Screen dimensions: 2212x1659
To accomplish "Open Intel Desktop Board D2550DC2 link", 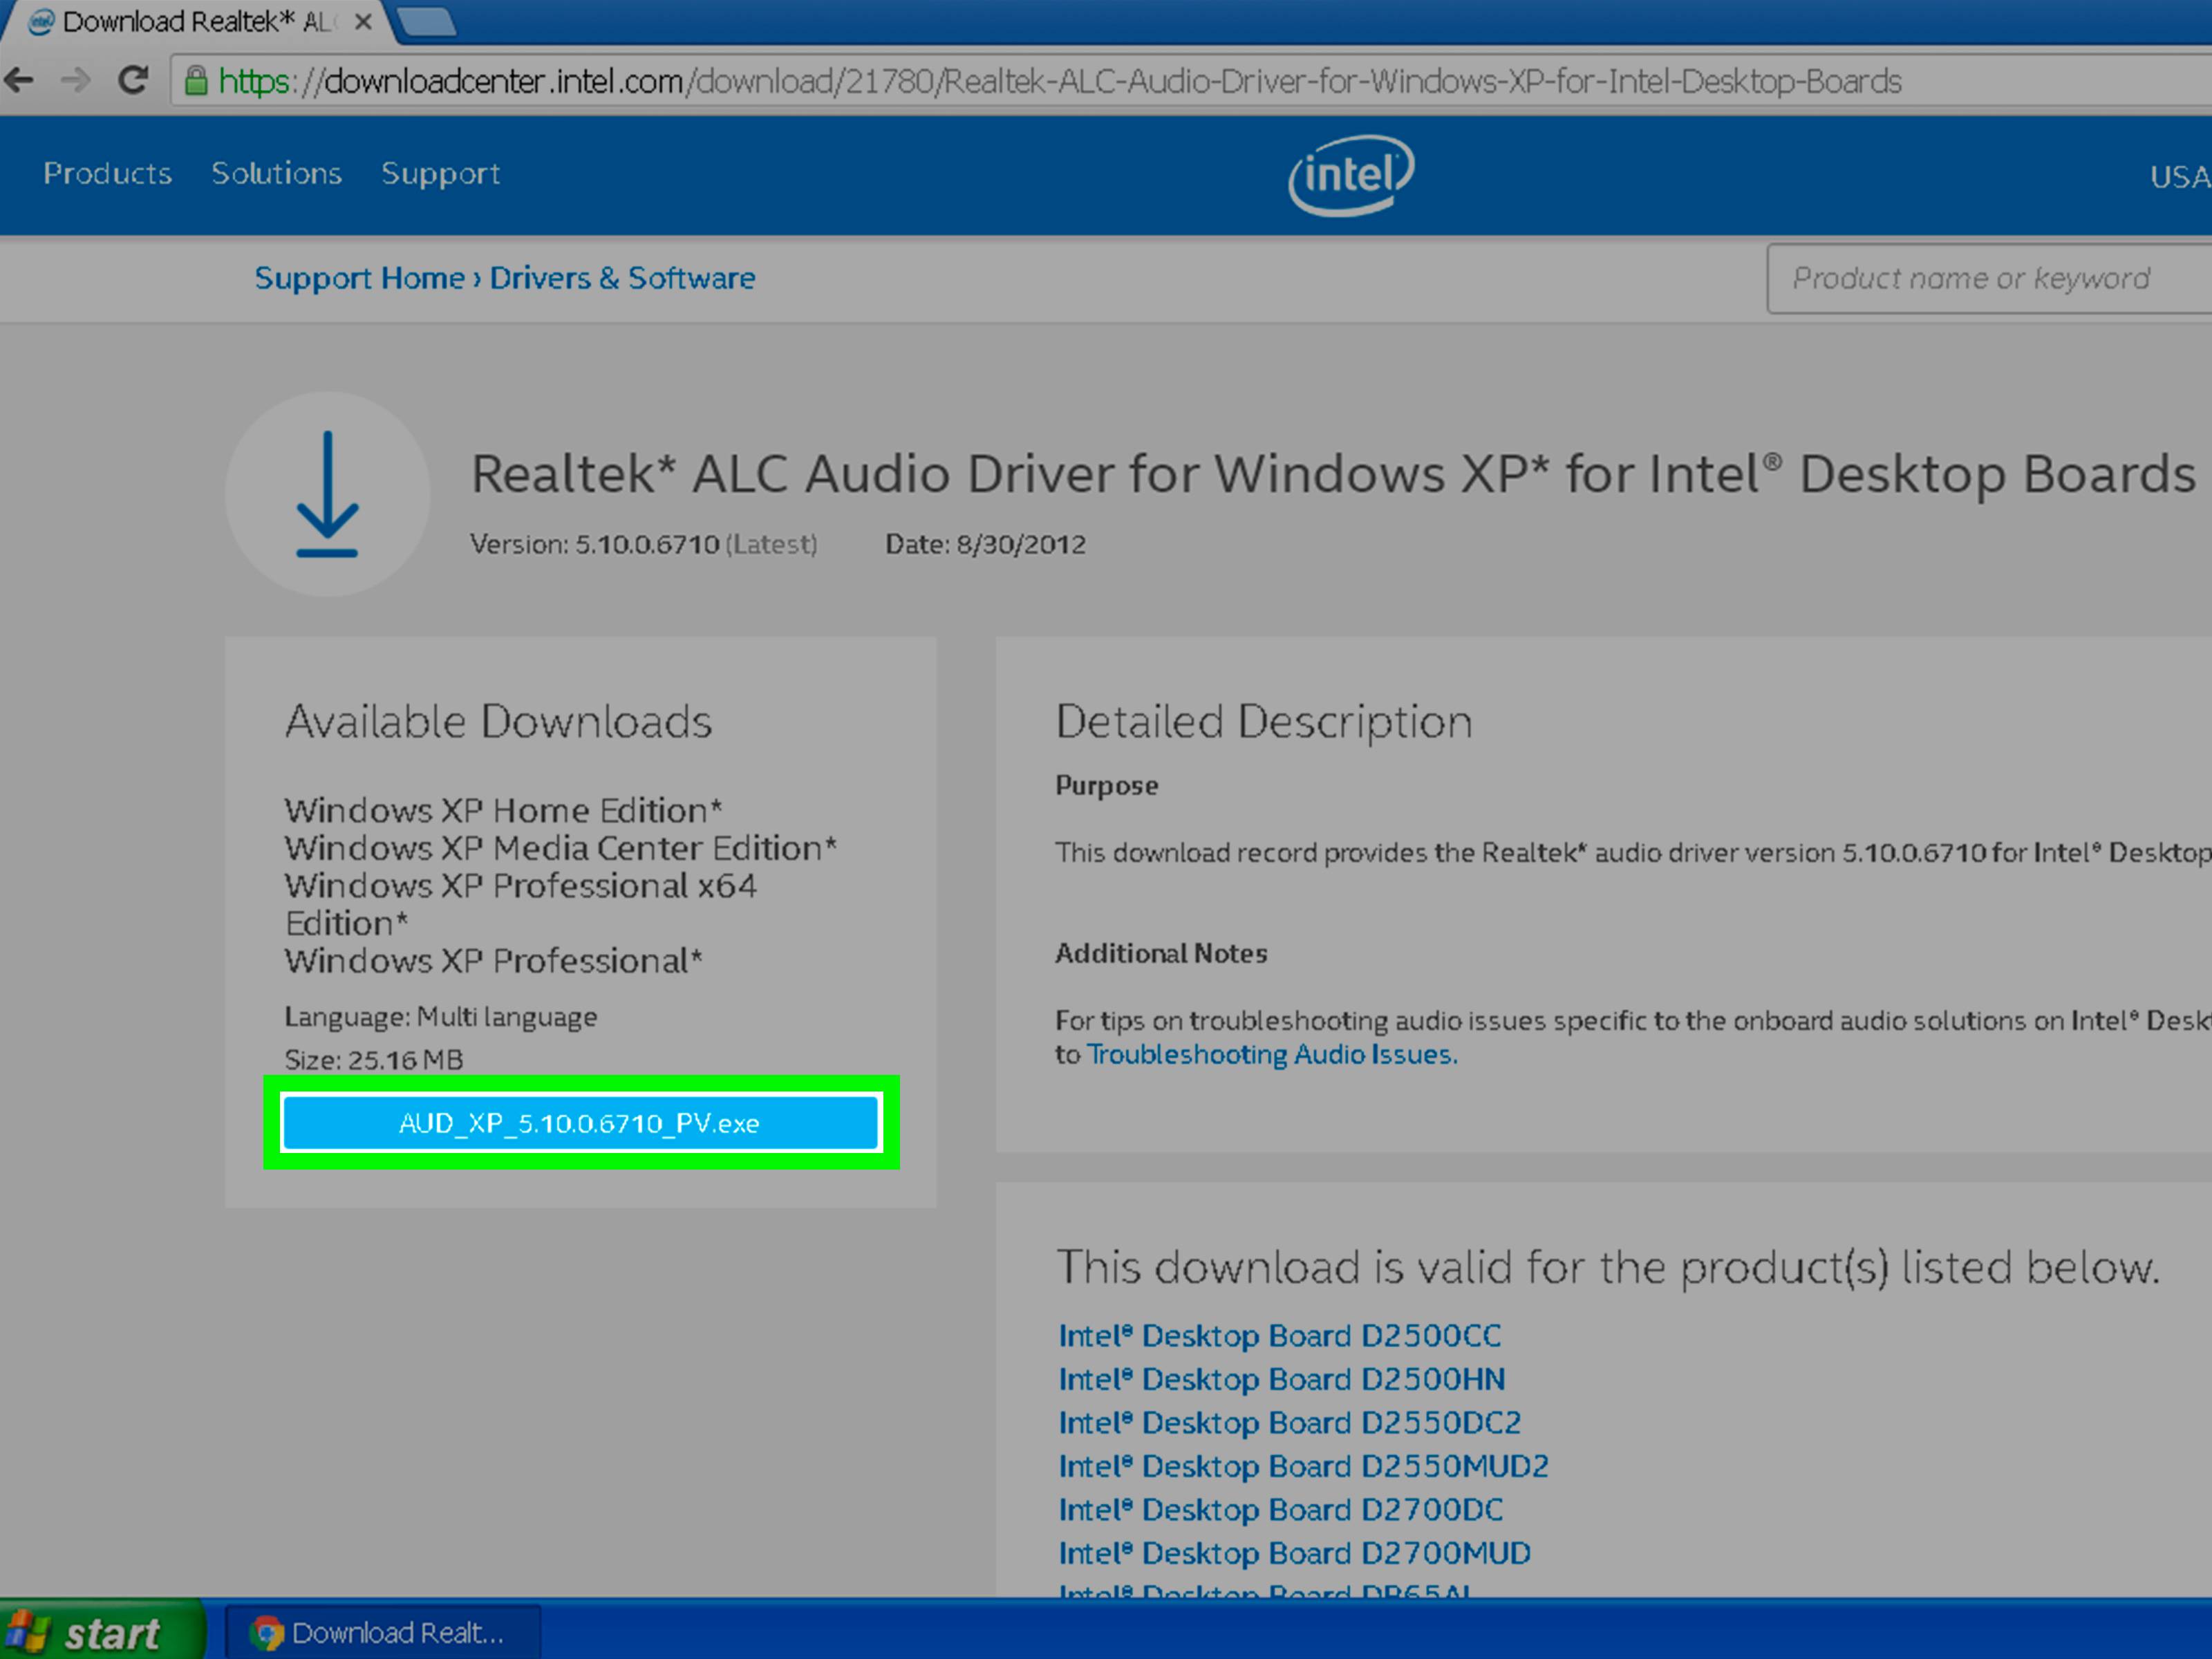I will click(1289, 1423).
